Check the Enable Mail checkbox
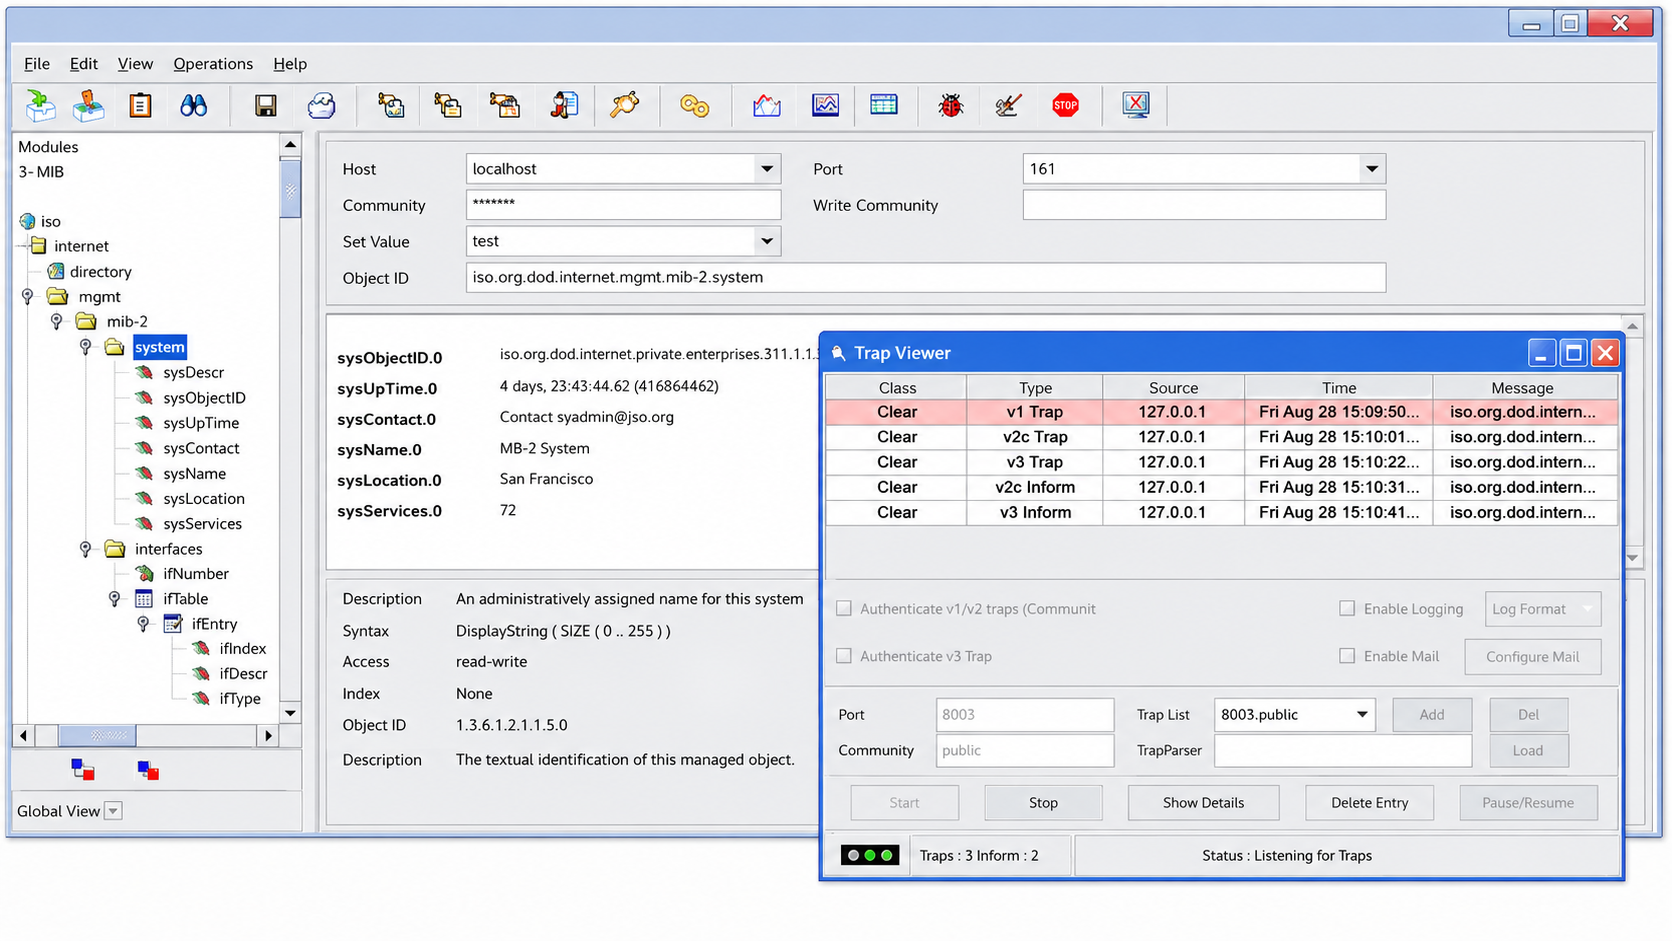 [1347, 656]
